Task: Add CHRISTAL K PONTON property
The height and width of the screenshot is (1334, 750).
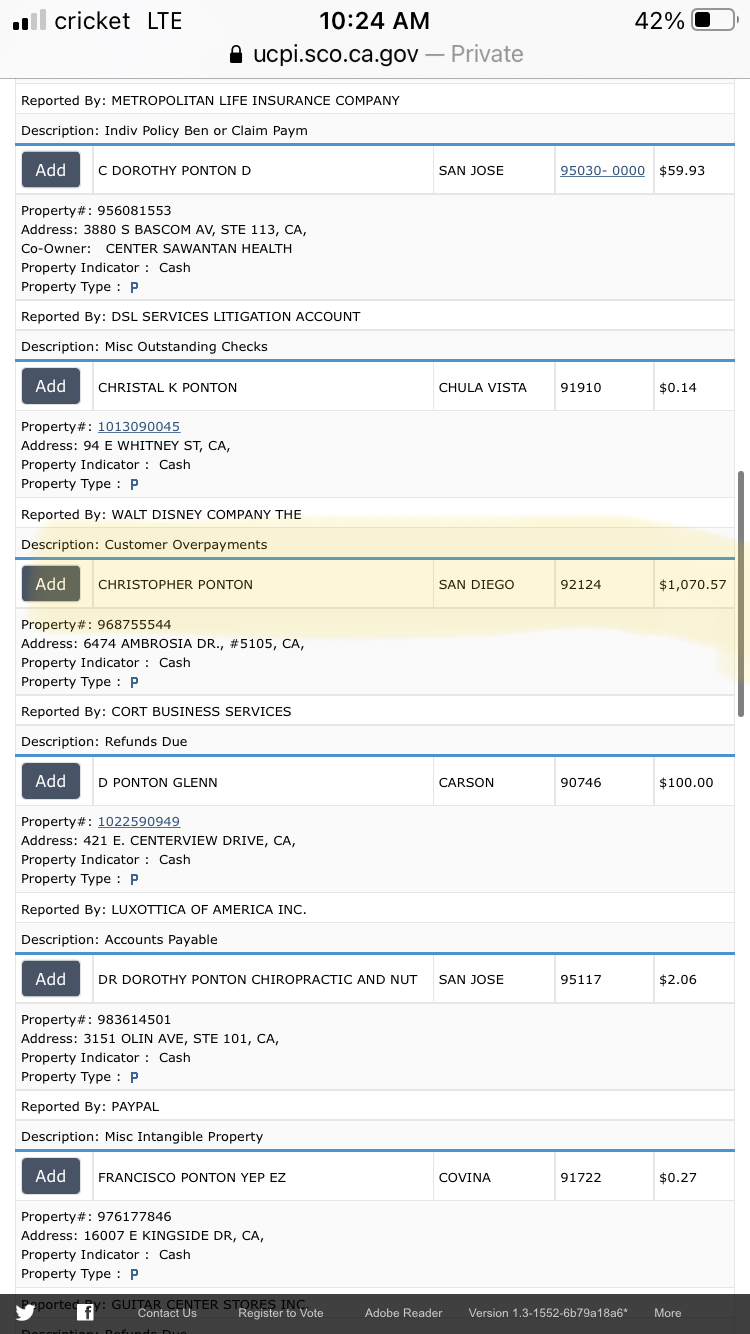Action: coord(51,386)
